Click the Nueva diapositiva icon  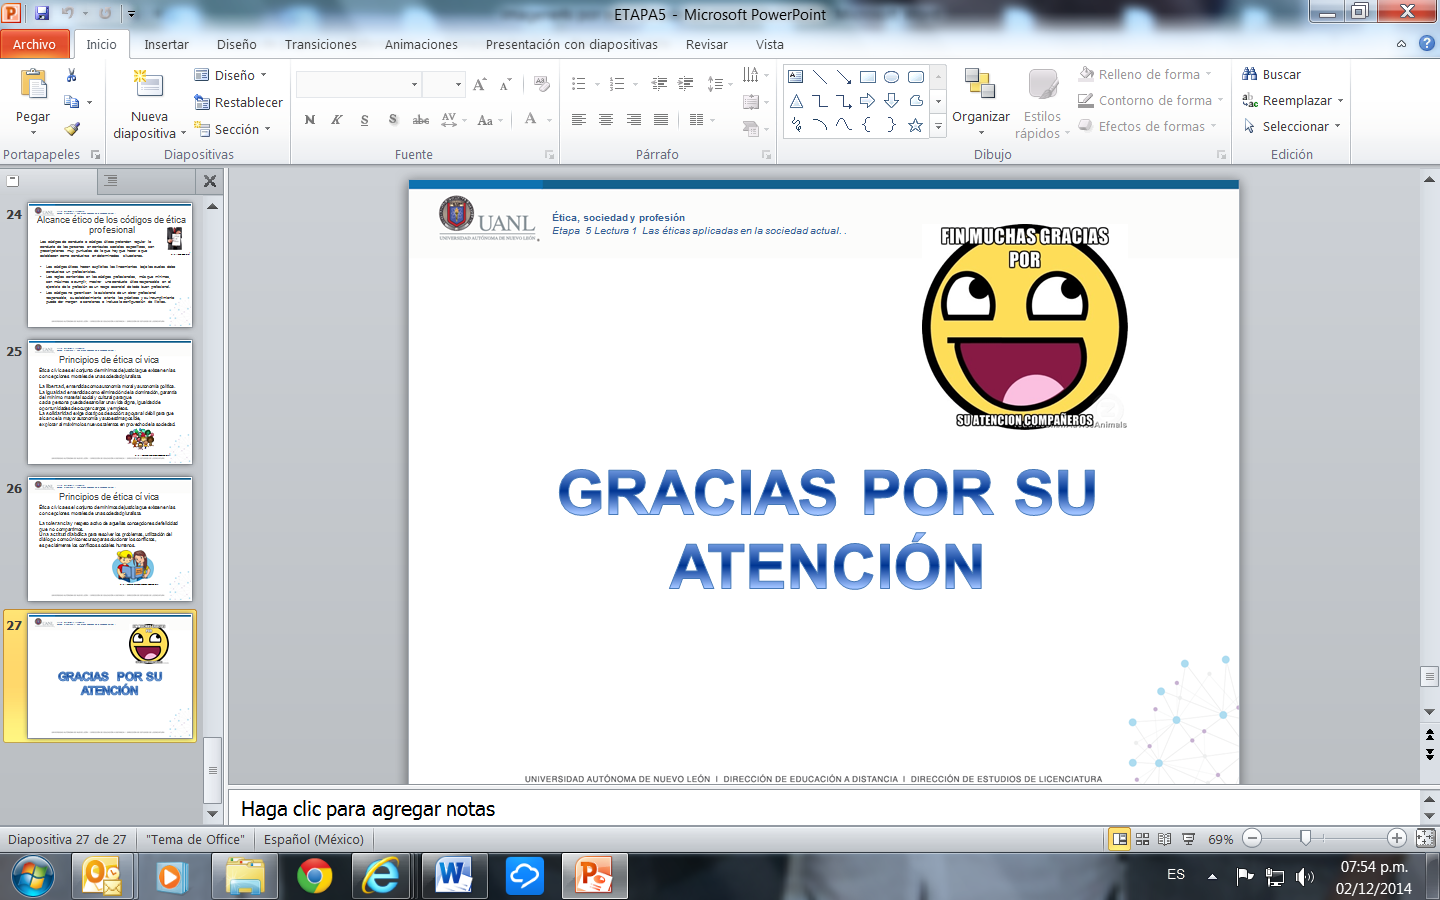149,85
